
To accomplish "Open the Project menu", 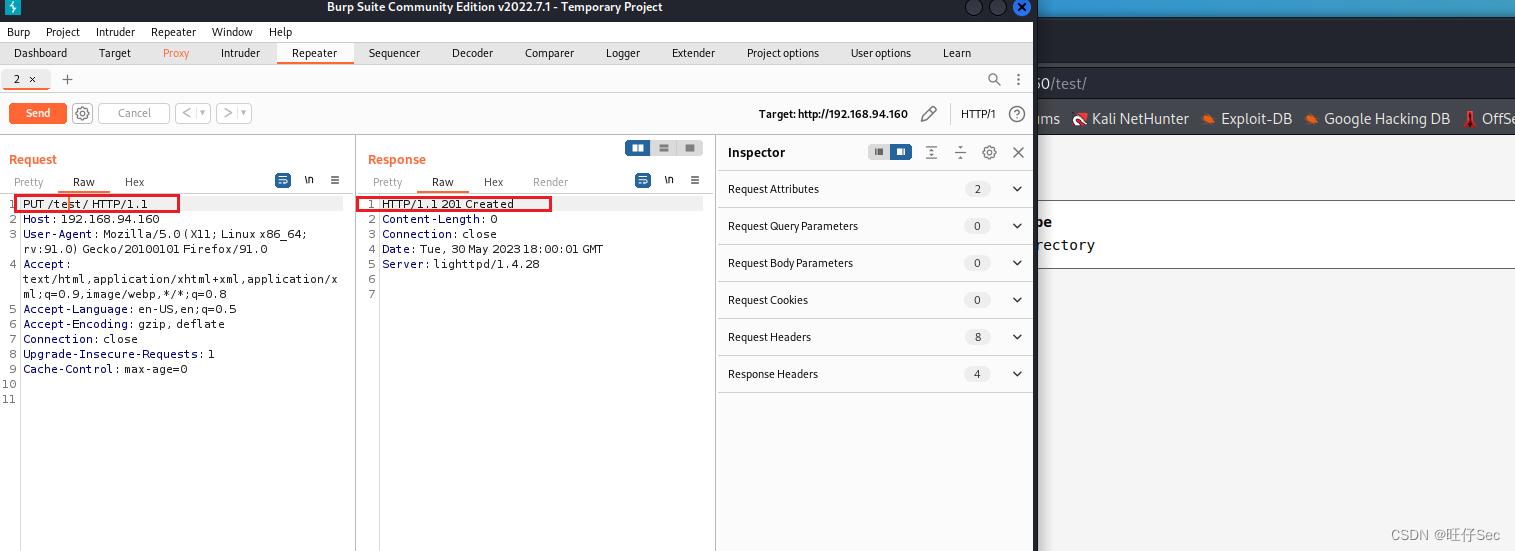I will (63, 32).
